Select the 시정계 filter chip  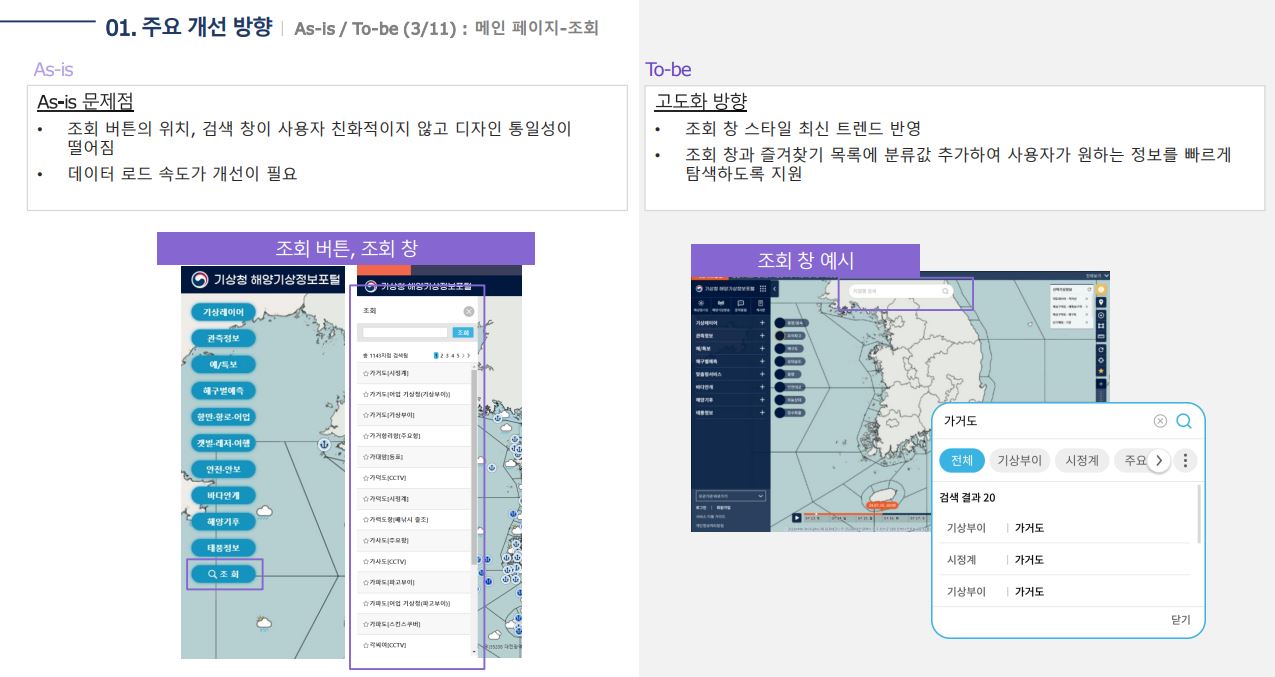(x=1081, y=461)
